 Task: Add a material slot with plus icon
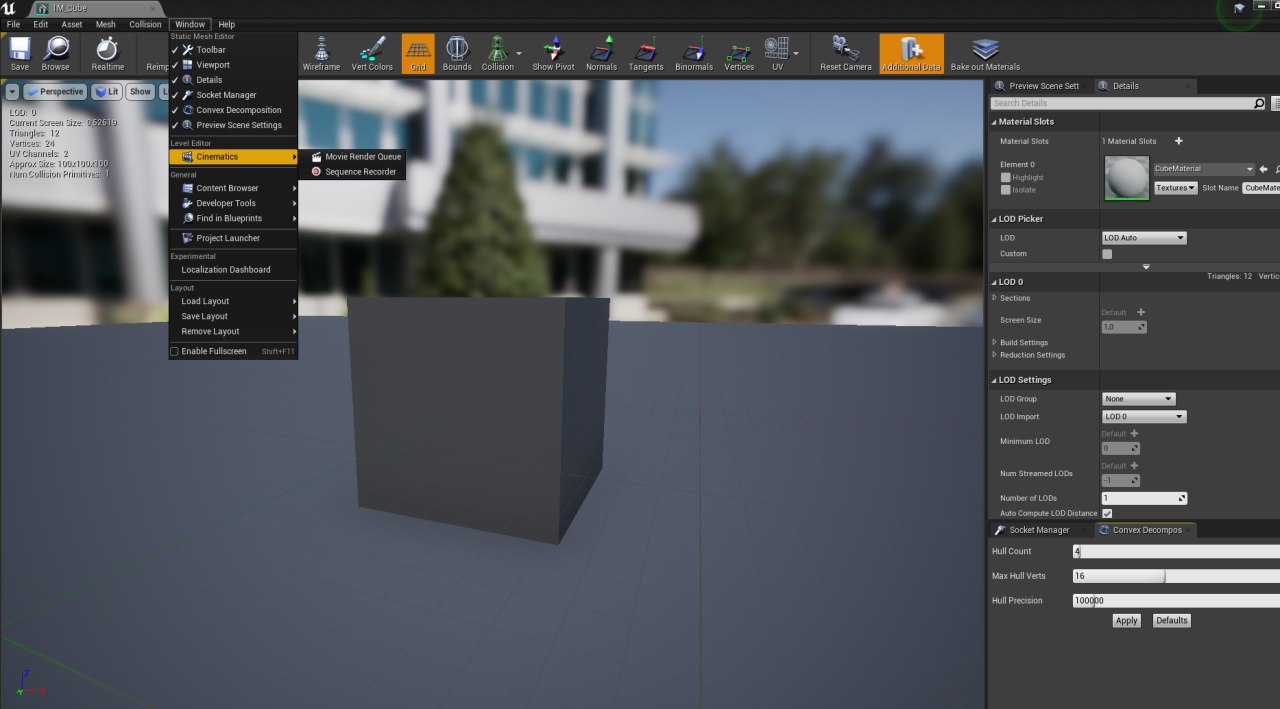[x=1178, y=141]
